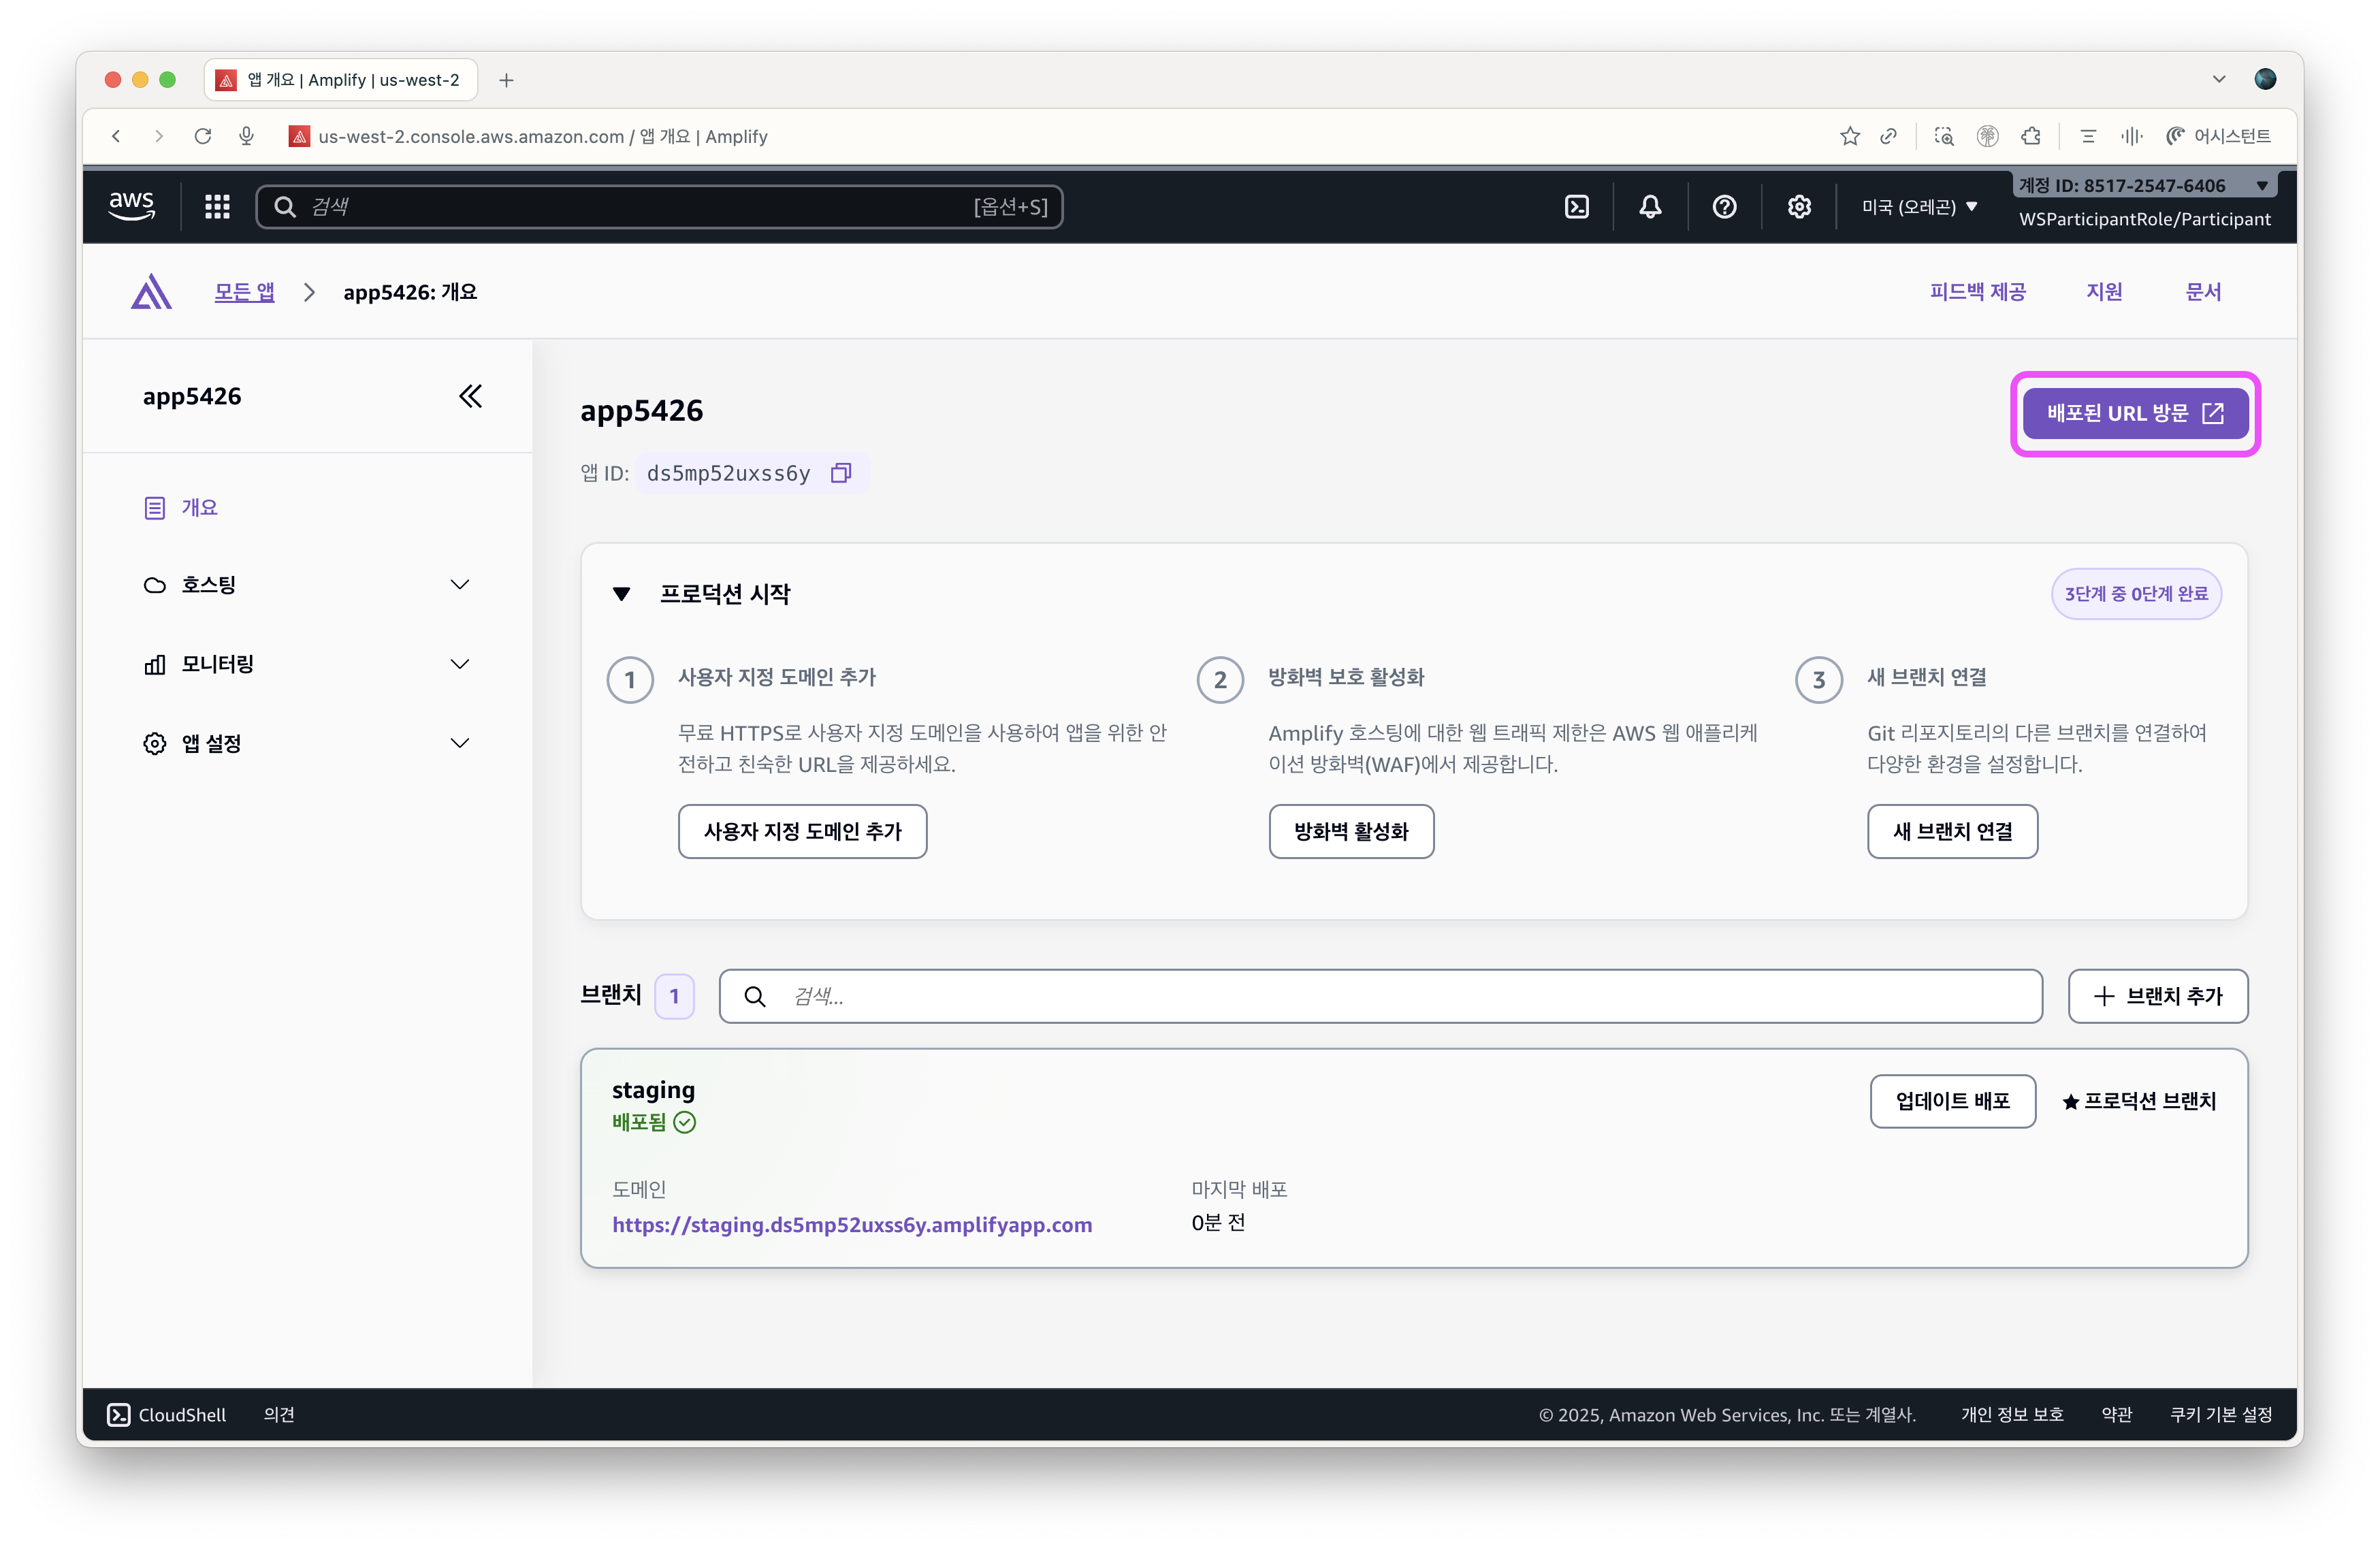Focus the AWS console 검색 field
Image resolution: width=2380 pixels, height=1548 pixels.
[659, 207]
